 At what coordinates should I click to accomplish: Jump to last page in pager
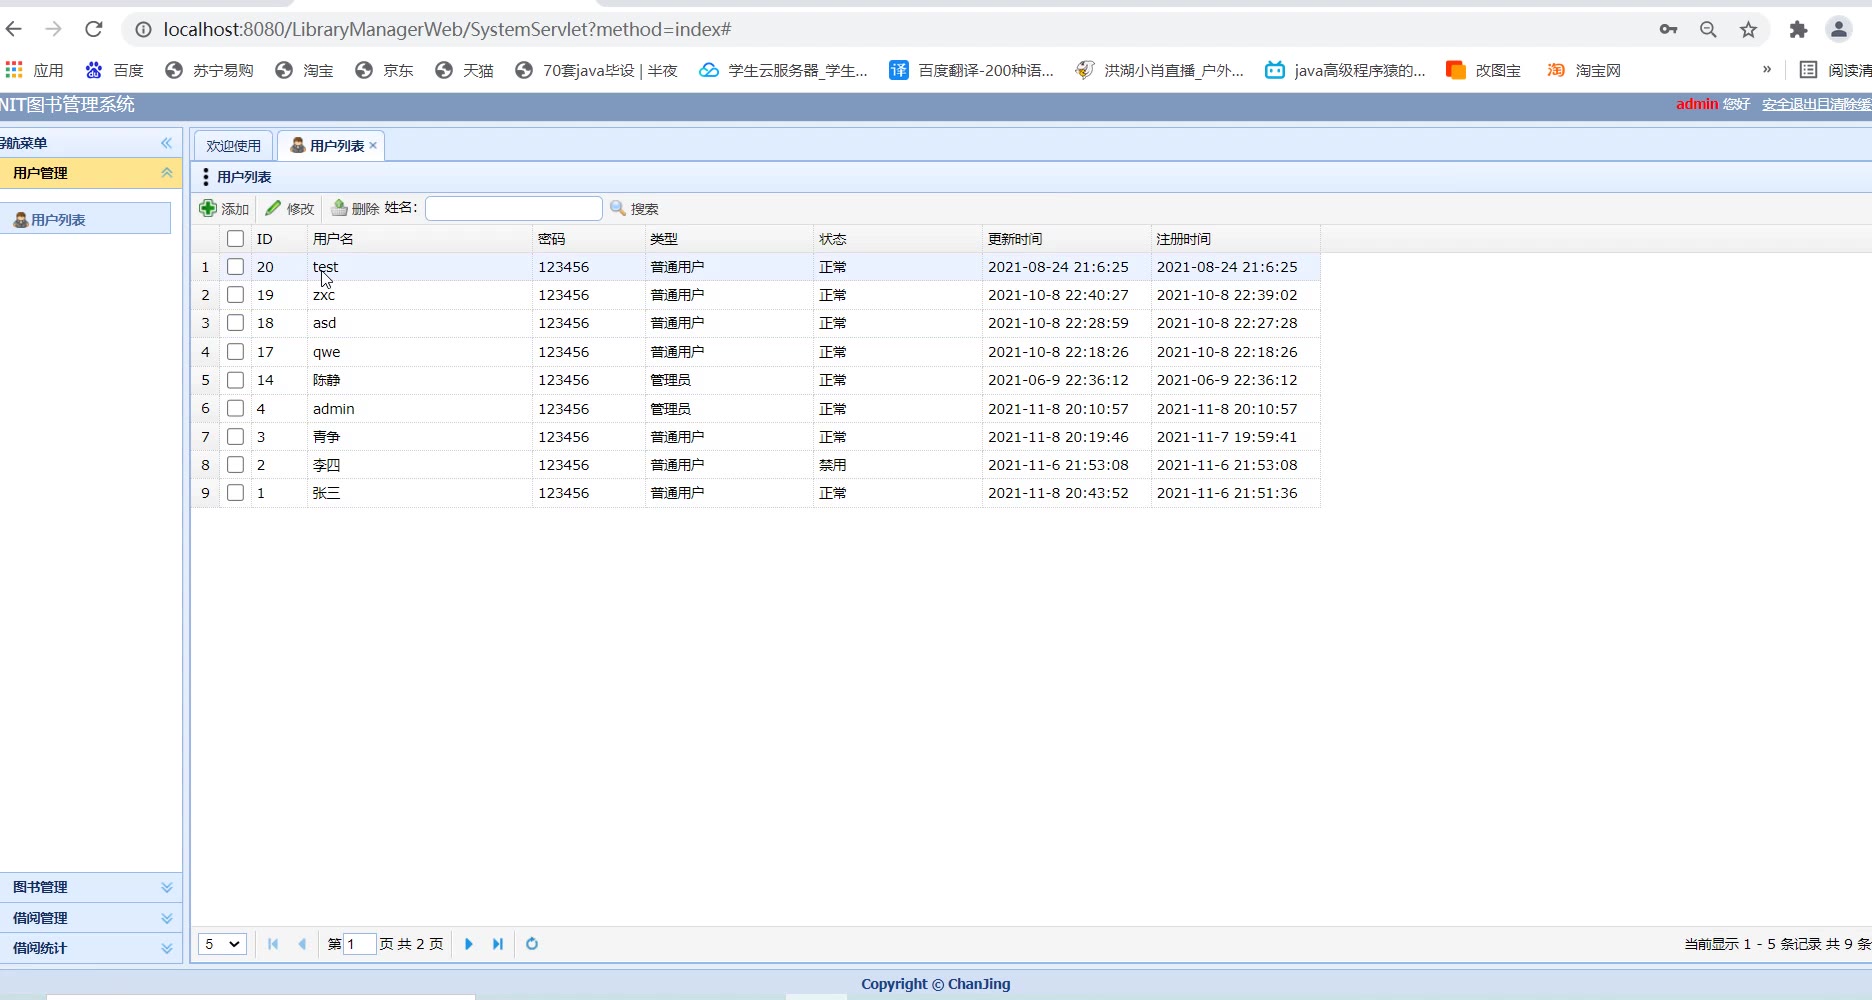pyautogui.click(x=498, y=944)
